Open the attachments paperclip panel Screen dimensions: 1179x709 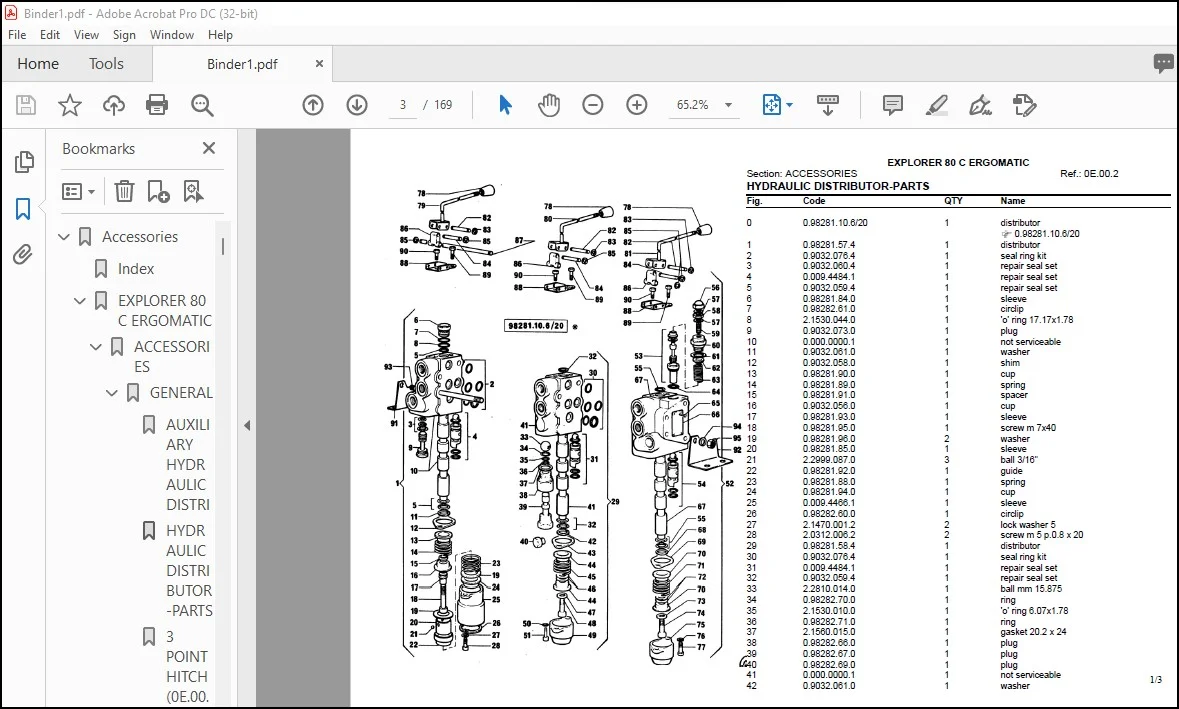[23, 255]
